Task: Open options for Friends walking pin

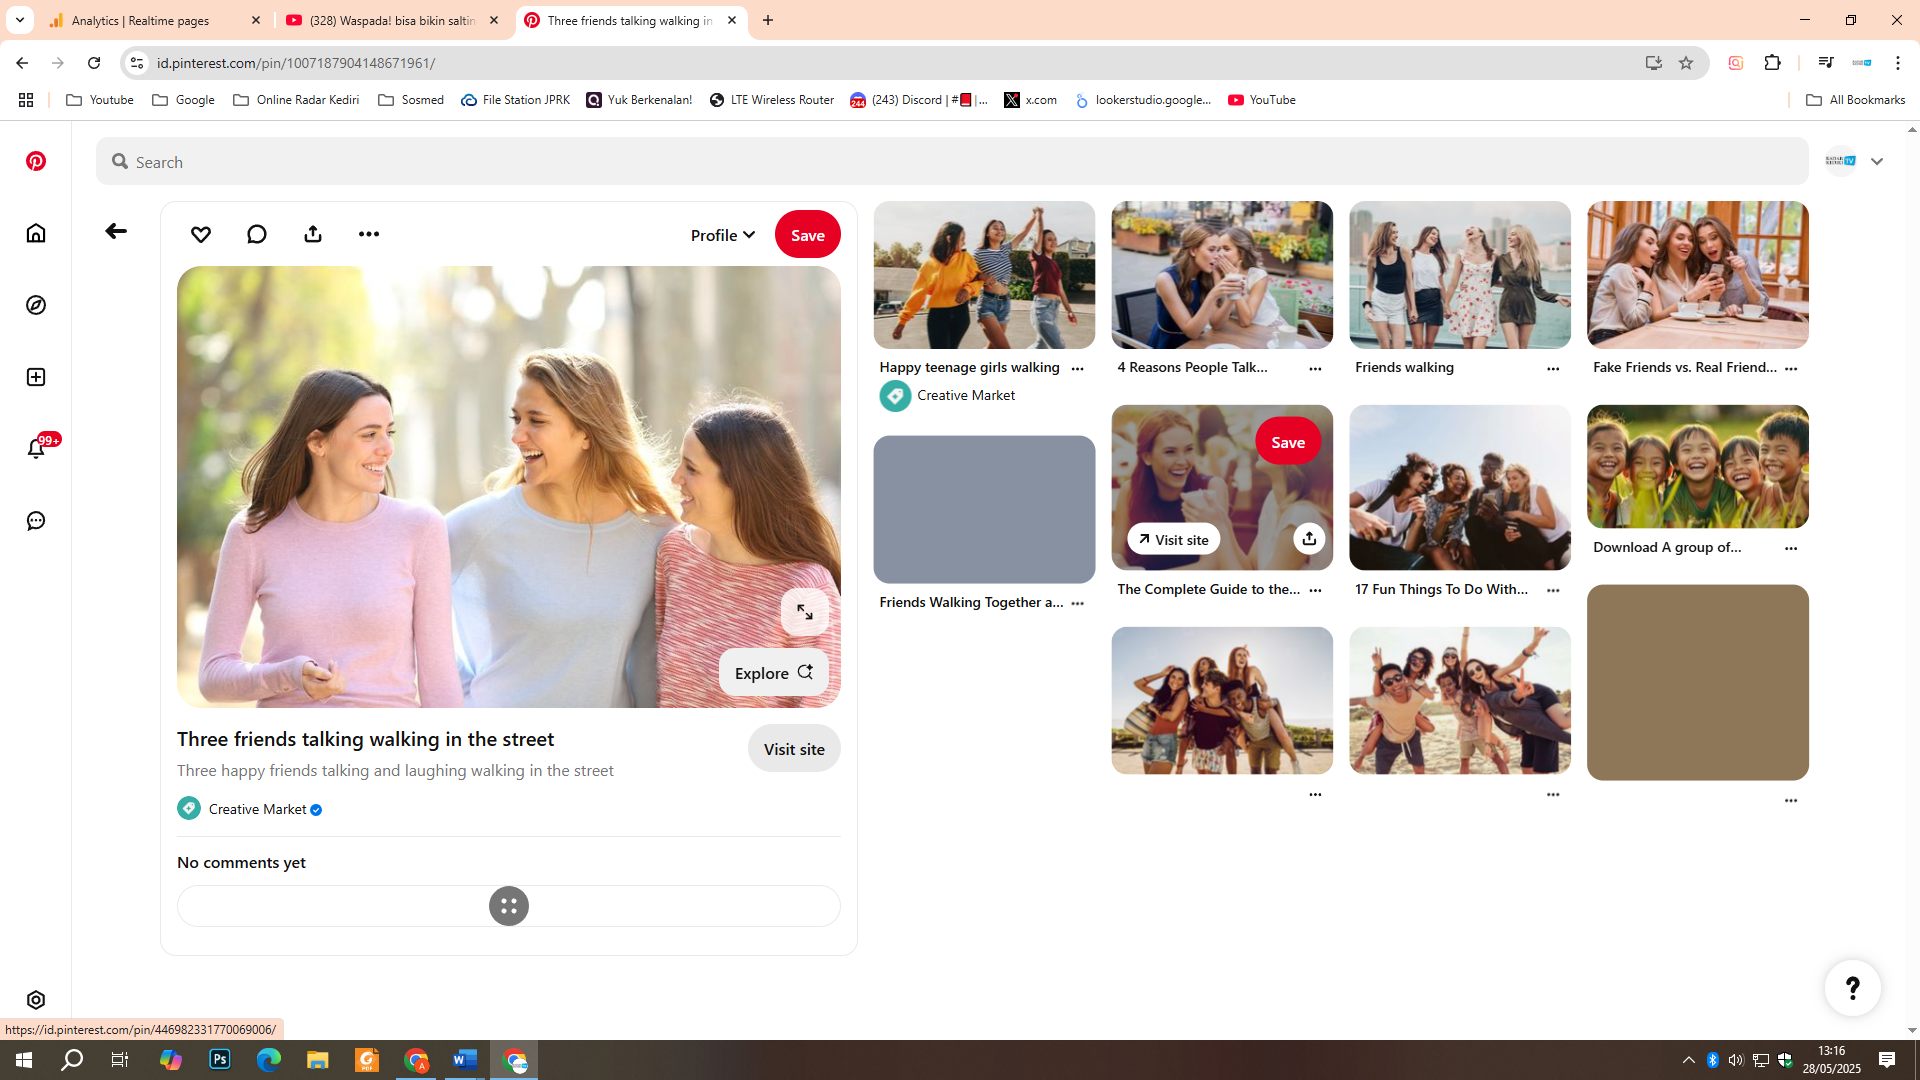Action: 1553,369
